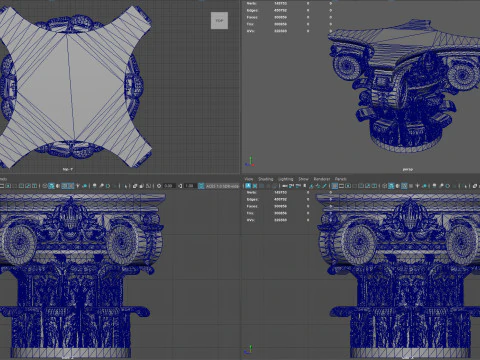Open the Show menu of the bottom-right viewport
The image size is (480, 360).
(x=303, y=179)
